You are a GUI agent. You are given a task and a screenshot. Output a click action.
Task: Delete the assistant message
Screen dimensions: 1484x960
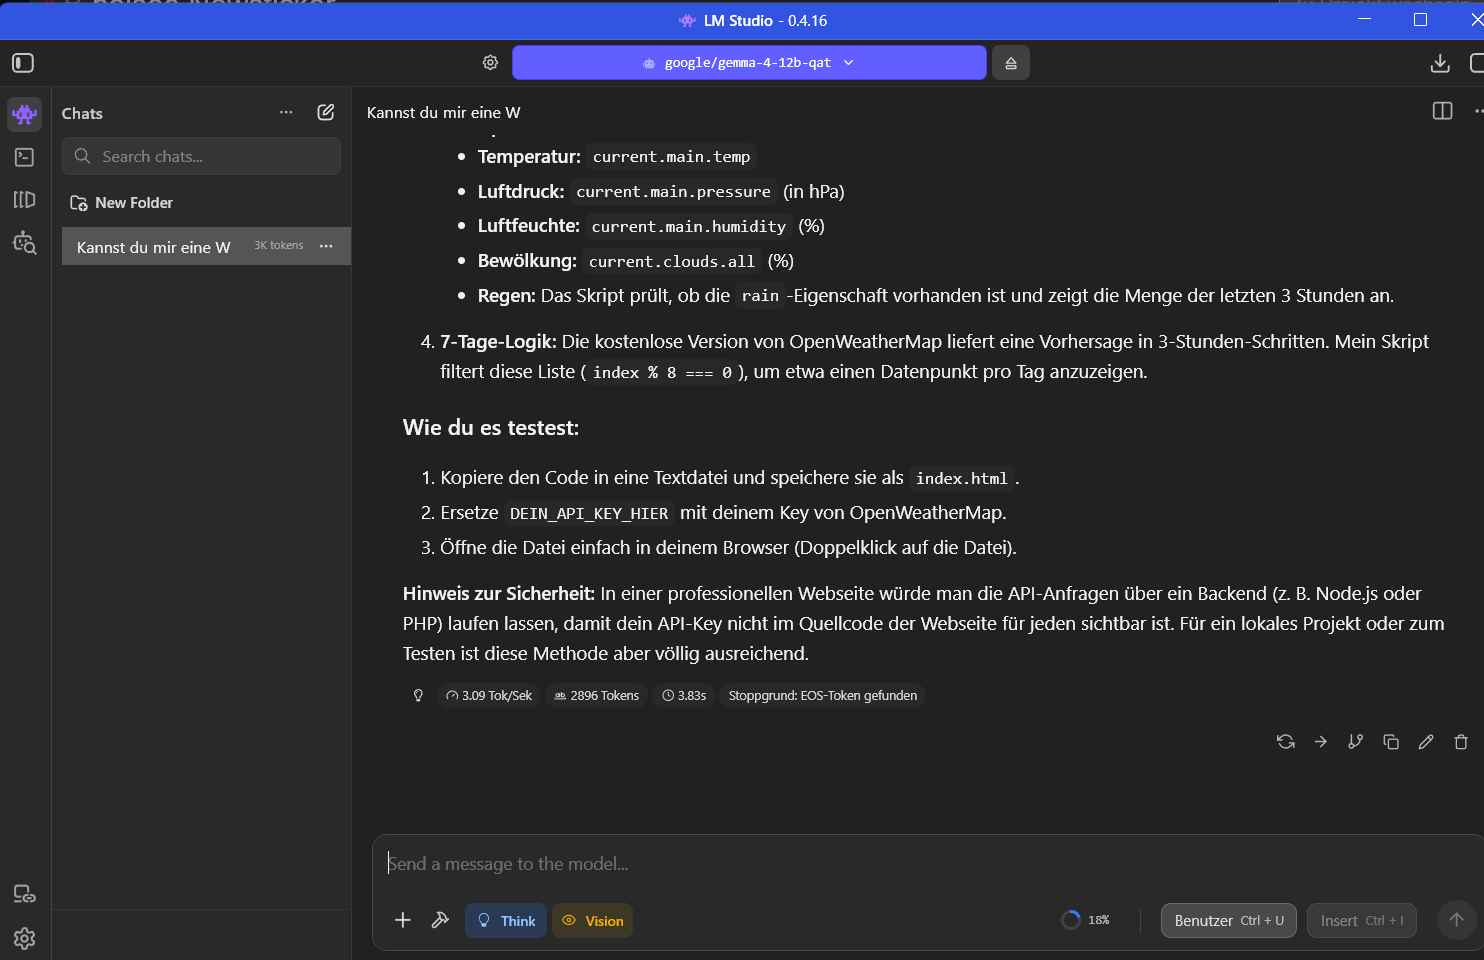(x=1461, y=742)
